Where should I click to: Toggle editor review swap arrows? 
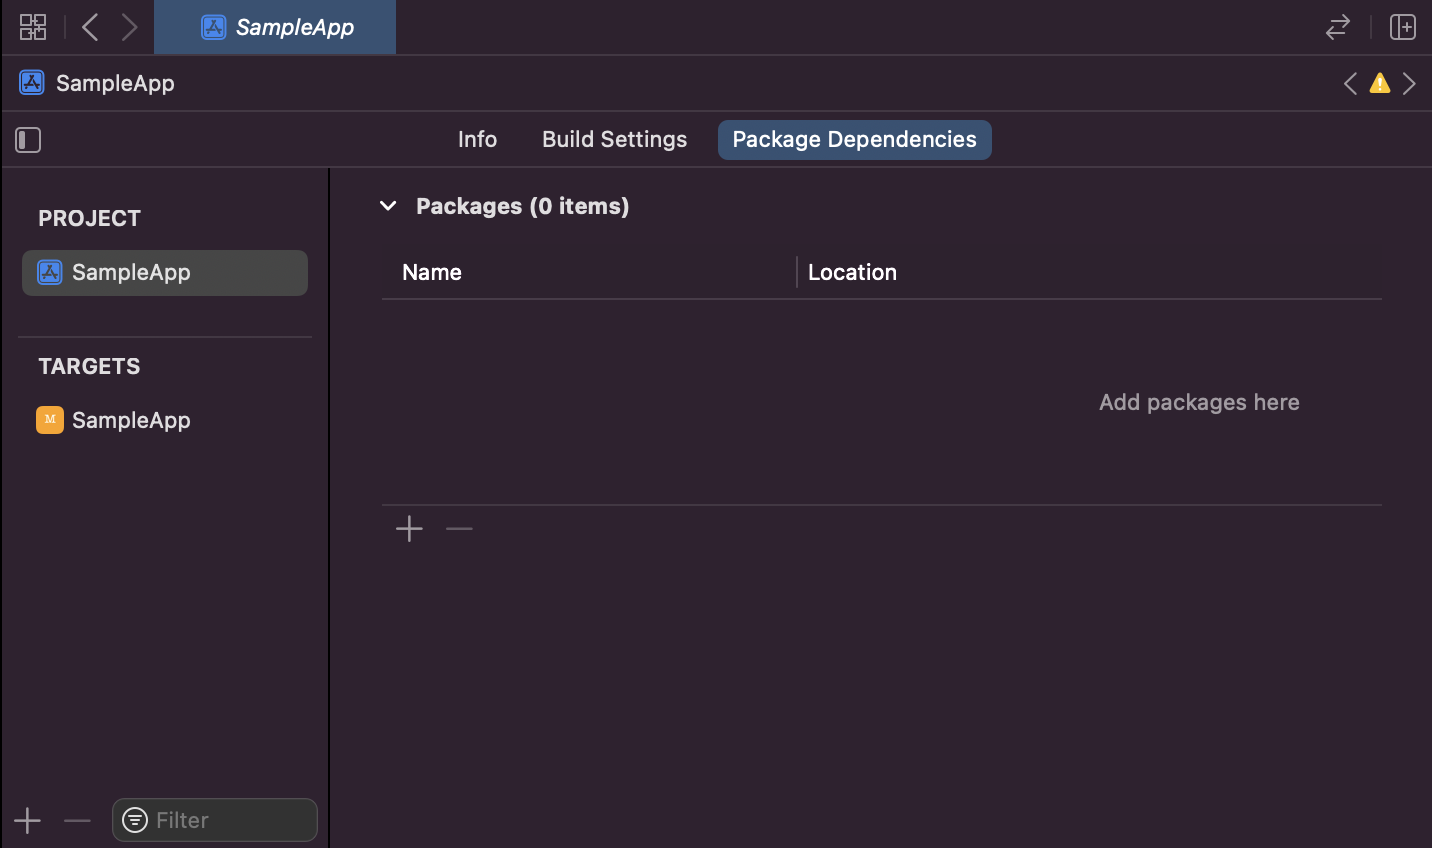click(1338, 27)
